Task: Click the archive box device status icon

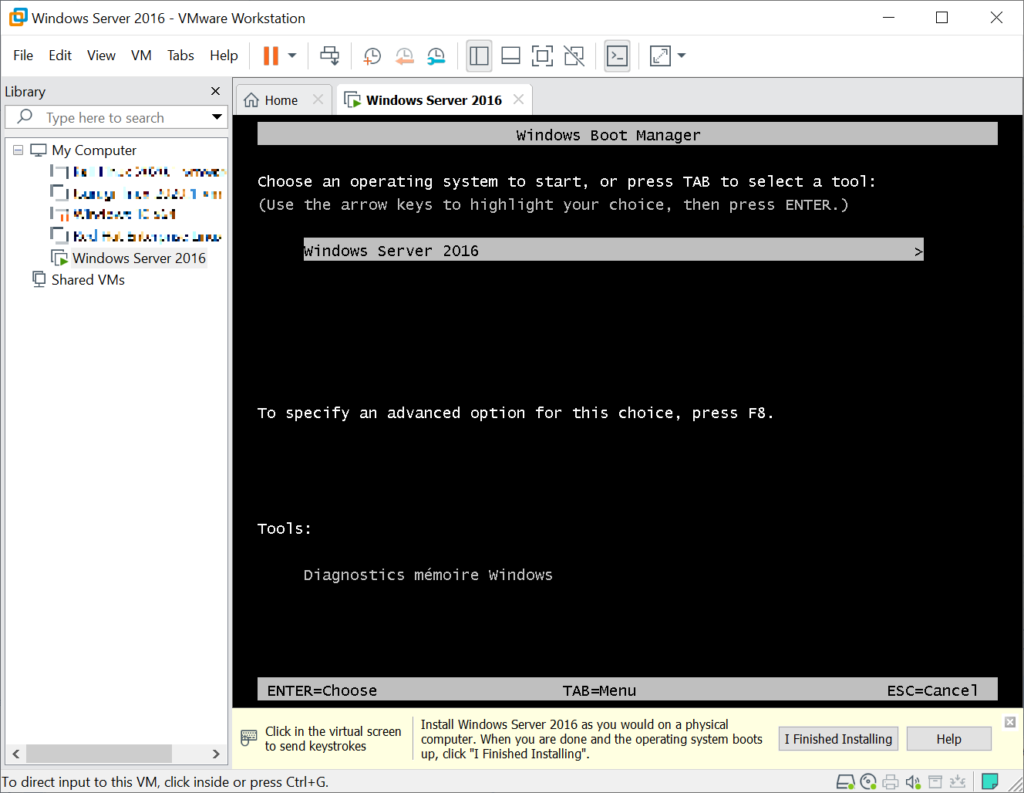Action: [935, 782]
